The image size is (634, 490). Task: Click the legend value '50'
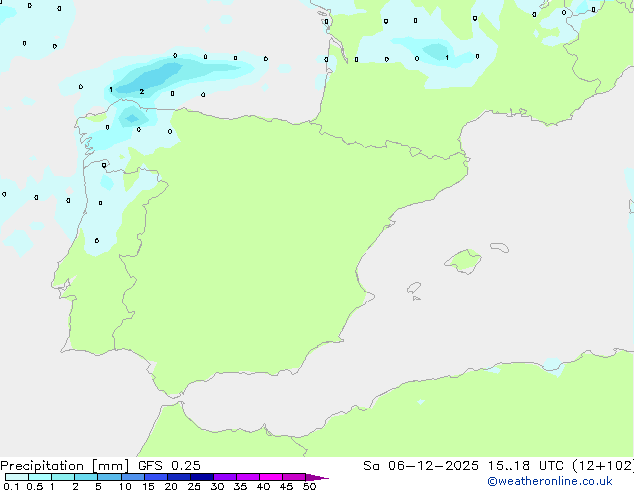tap(309, 486)
